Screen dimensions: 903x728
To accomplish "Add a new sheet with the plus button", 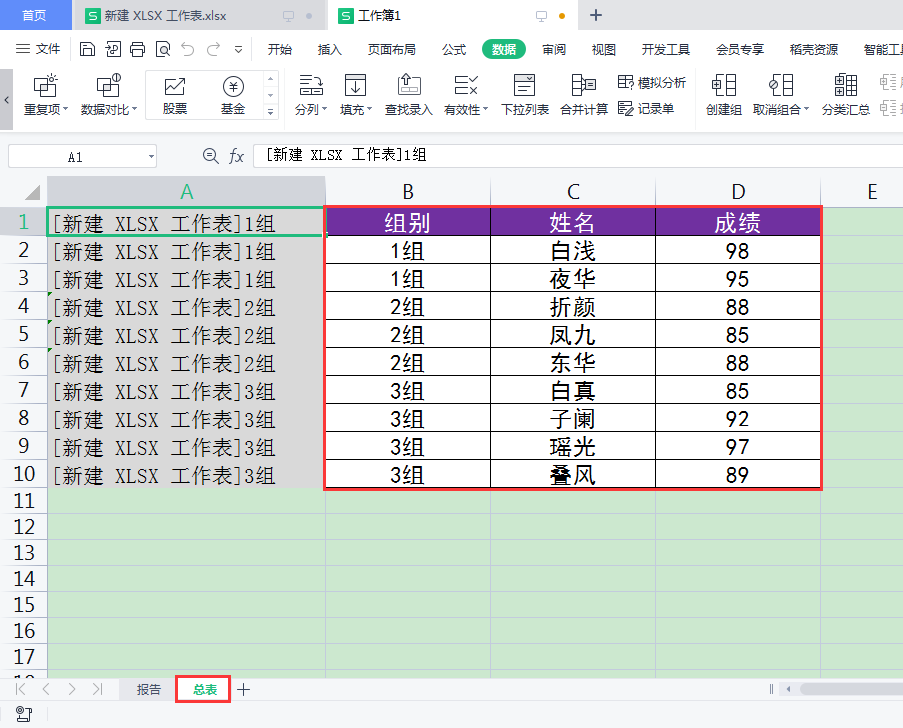I will [244, 689].
